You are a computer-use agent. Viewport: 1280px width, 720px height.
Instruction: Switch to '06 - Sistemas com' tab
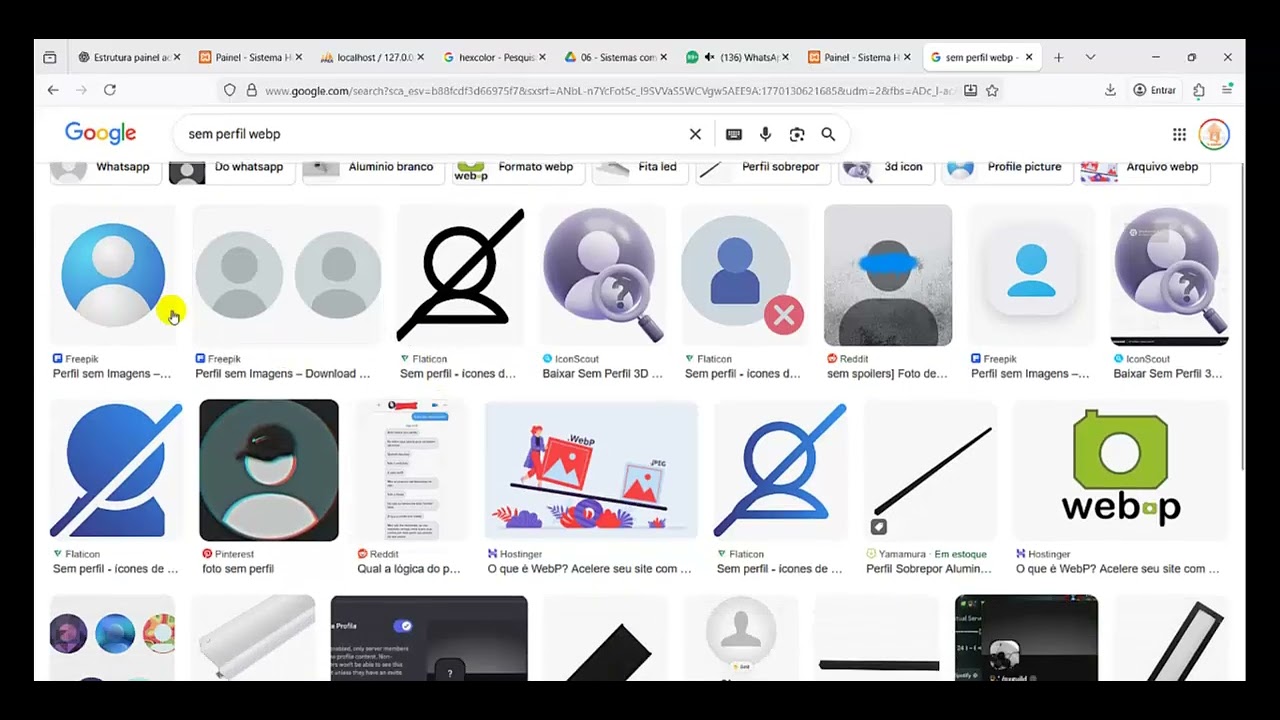pos(616,57)
